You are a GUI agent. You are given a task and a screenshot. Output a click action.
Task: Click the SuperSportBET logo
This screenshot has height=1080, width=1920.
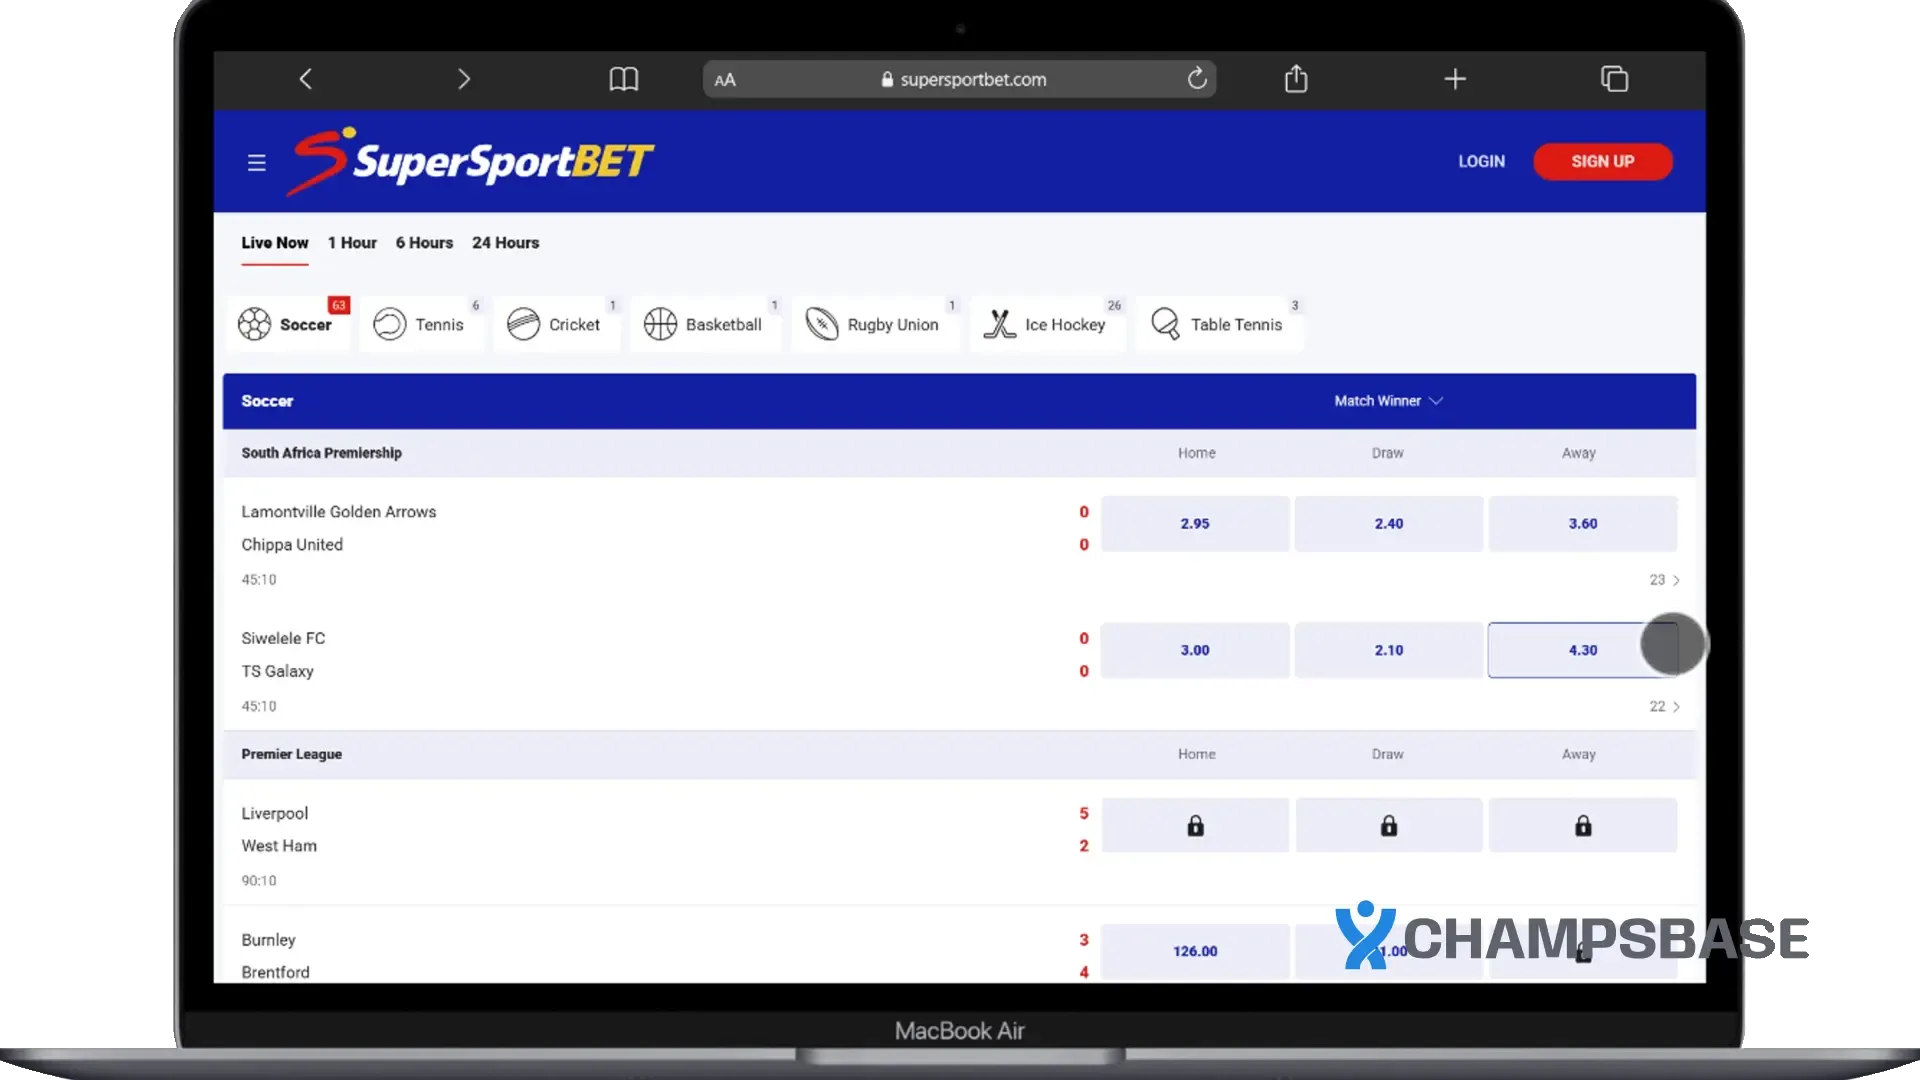472,160
